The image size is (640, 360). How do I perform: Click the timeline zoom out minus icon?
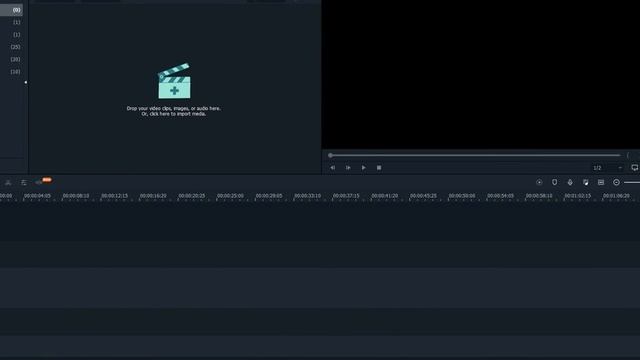[x=616, y=182]
